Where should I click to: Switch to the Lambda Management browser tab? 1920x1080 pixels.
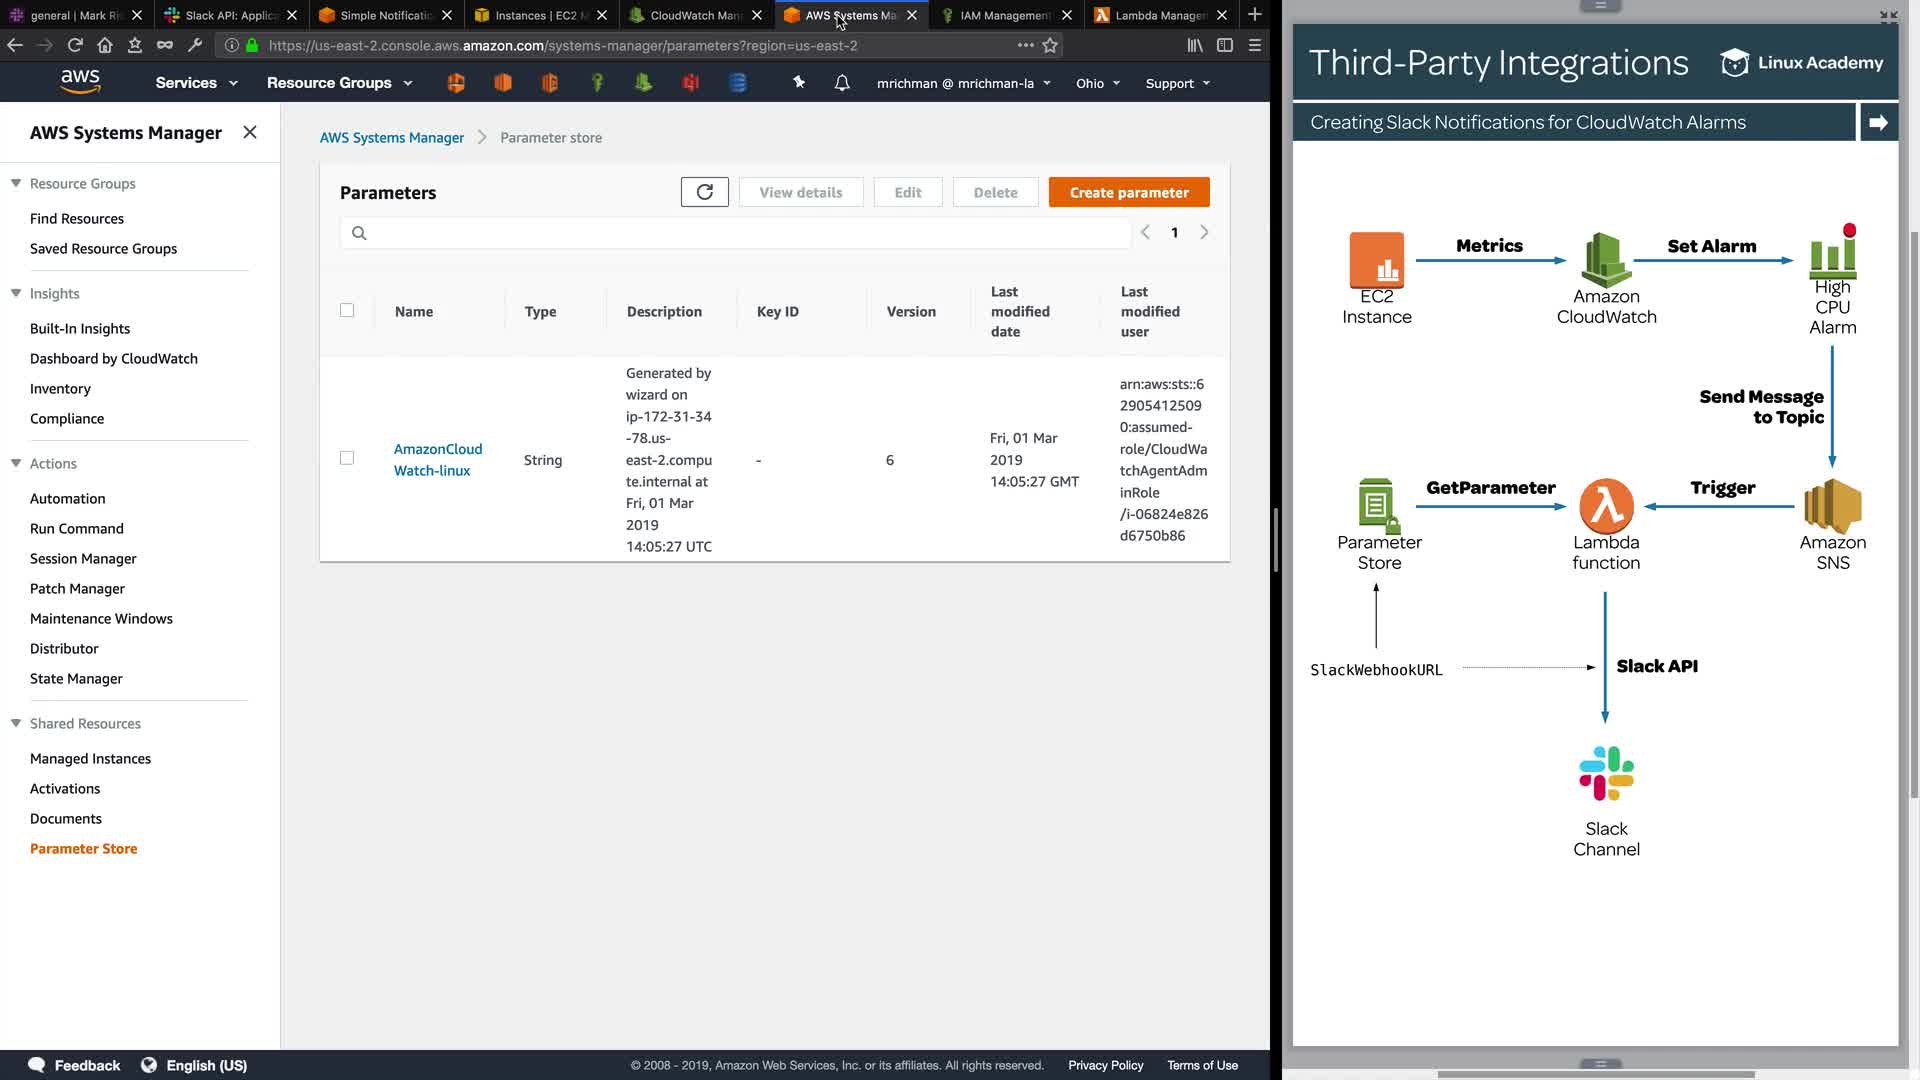pos(1160,15)
